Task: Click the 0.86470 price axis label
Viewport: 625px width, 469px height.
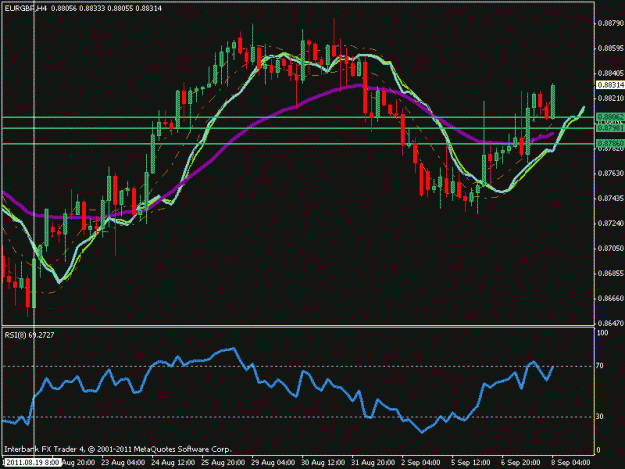Action: pyautogui.click(x=611, y=323)
